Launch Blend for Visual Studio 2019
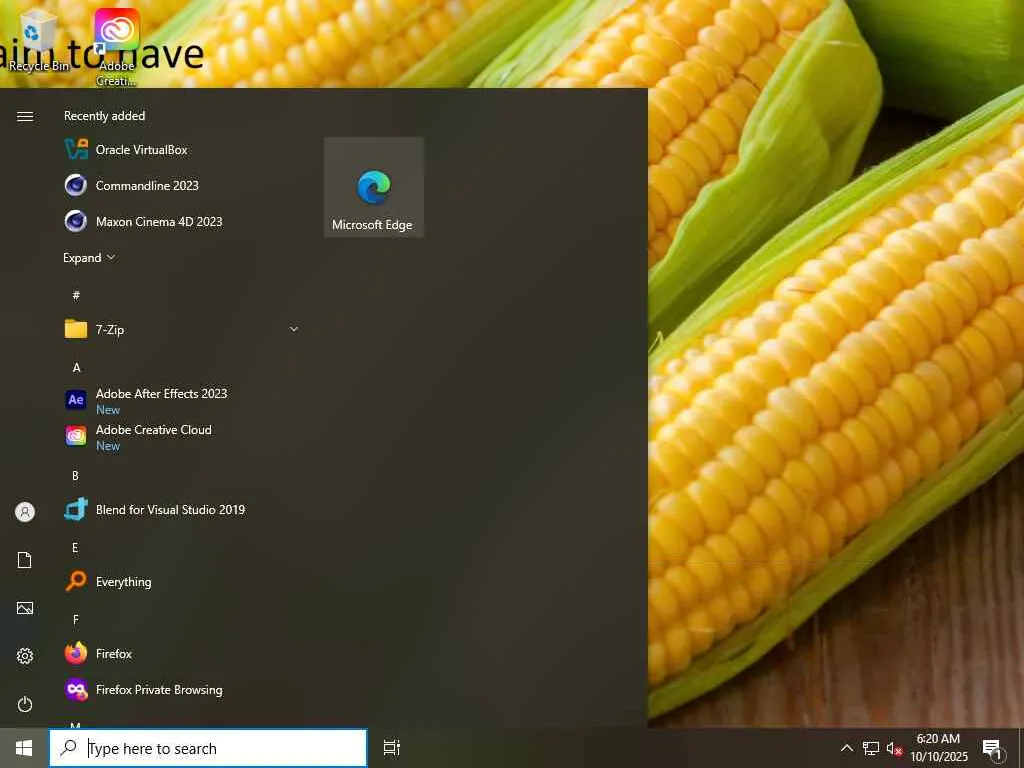The width and height of the screenshot is (1024, 768). [x=182, y=509]
